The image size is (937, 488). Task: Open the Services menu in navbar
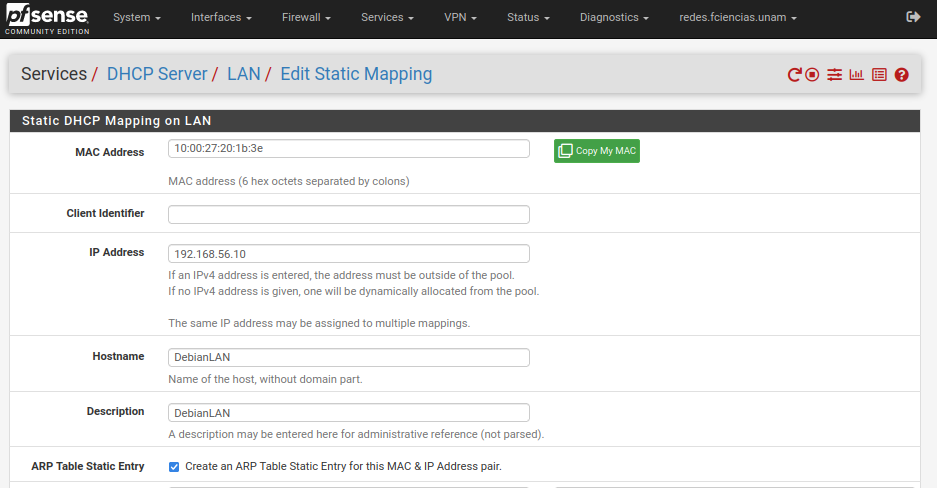pos(387,18)
